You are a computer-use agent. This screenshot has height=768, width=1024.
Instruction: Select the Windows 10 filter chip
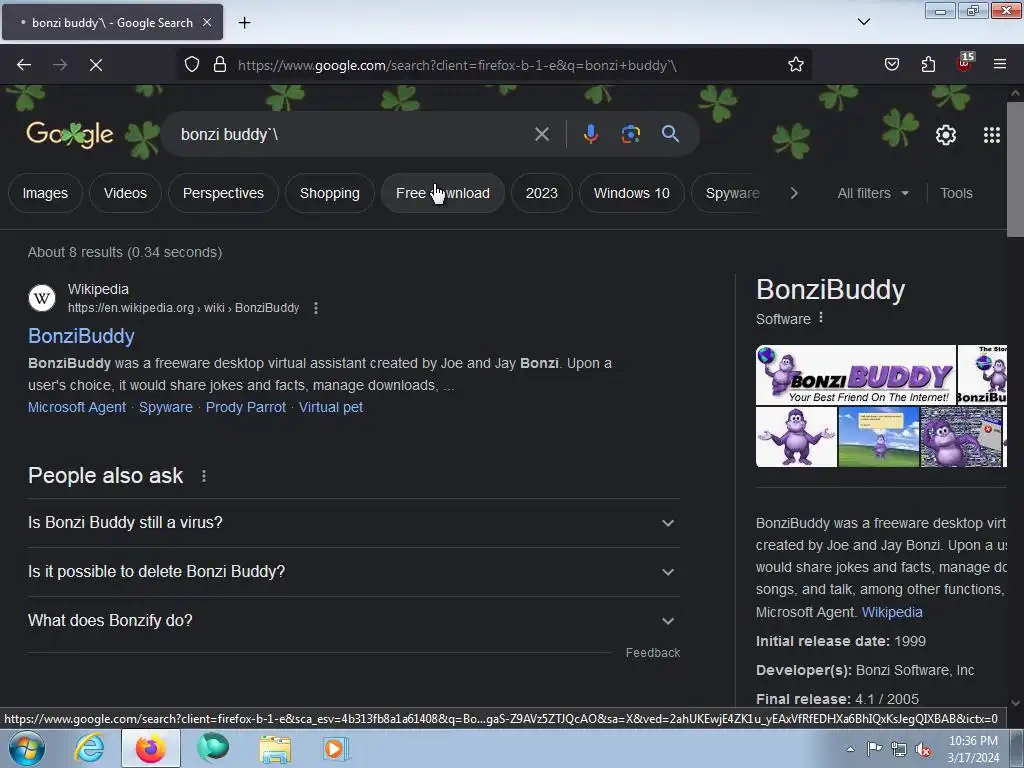(632, 193)
